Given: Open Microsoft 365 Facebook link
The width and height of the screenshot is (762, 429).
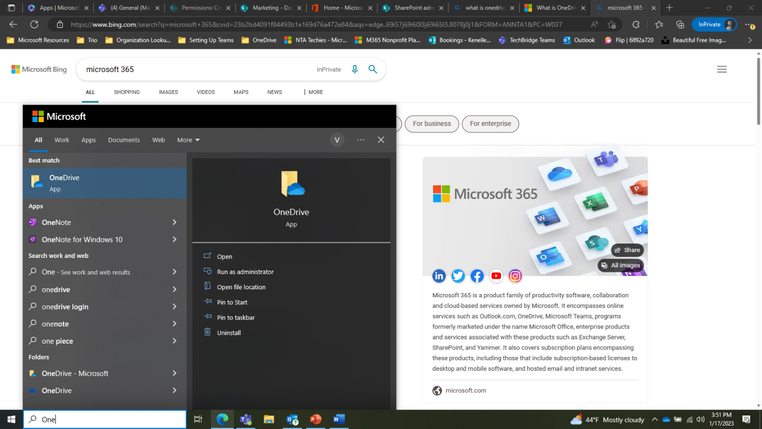Looking at the screenshot, I should click(477, 276).
